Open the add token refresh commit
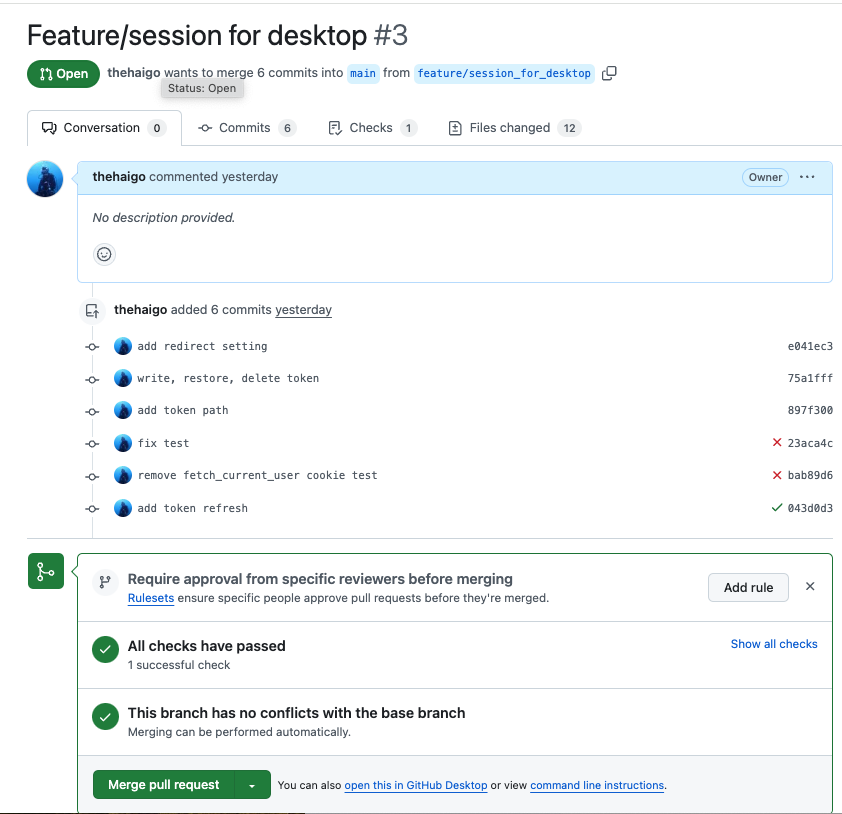 coord(192,508)
